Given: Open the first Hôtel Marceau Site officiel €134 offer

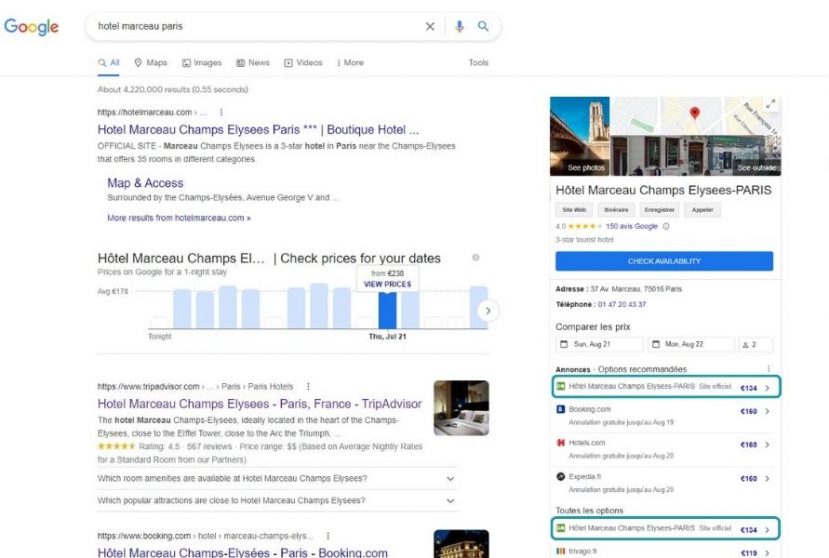Looking at the screenshot, I should [x=666, y=387].
